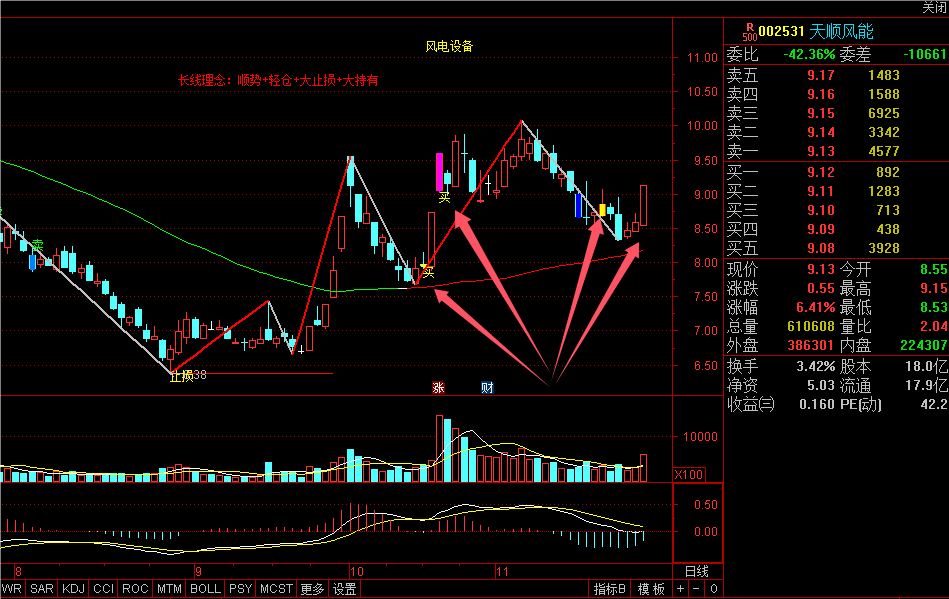949x599 pixels.
Task: Click the yellow 买 signal near 9.00
Action: pos(444,198)
